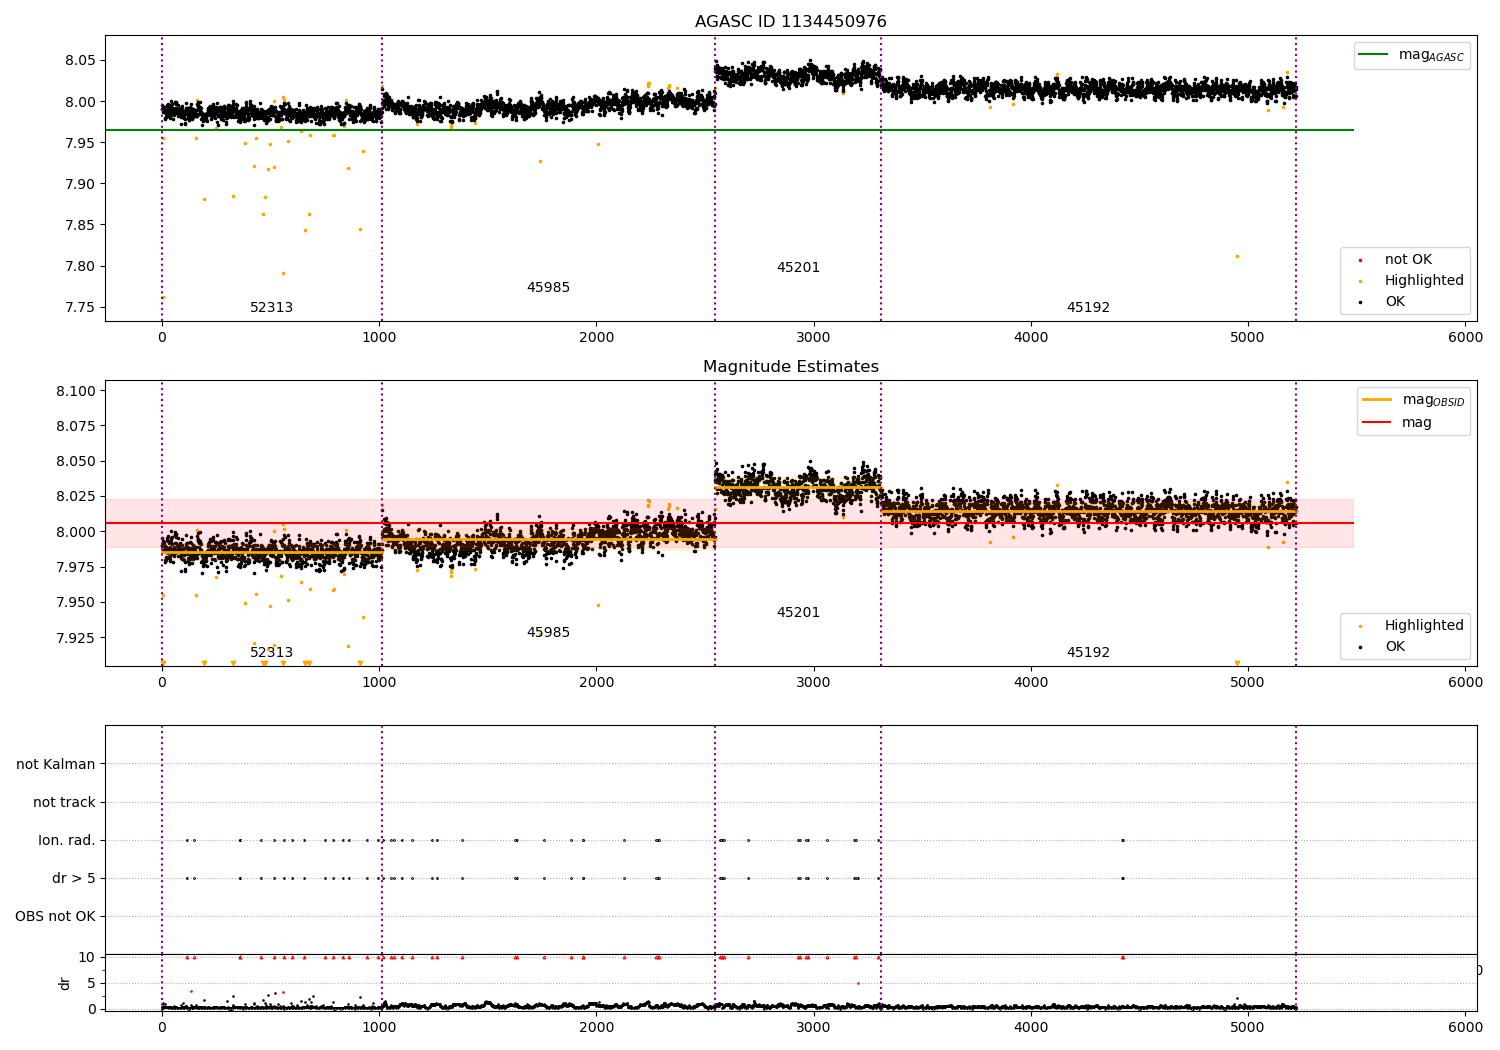This screenshot has width=1500, height=1050.
Task: Click the 8.075 y-axis tick label
Action: pyautogui.click(x=78, y=426)
